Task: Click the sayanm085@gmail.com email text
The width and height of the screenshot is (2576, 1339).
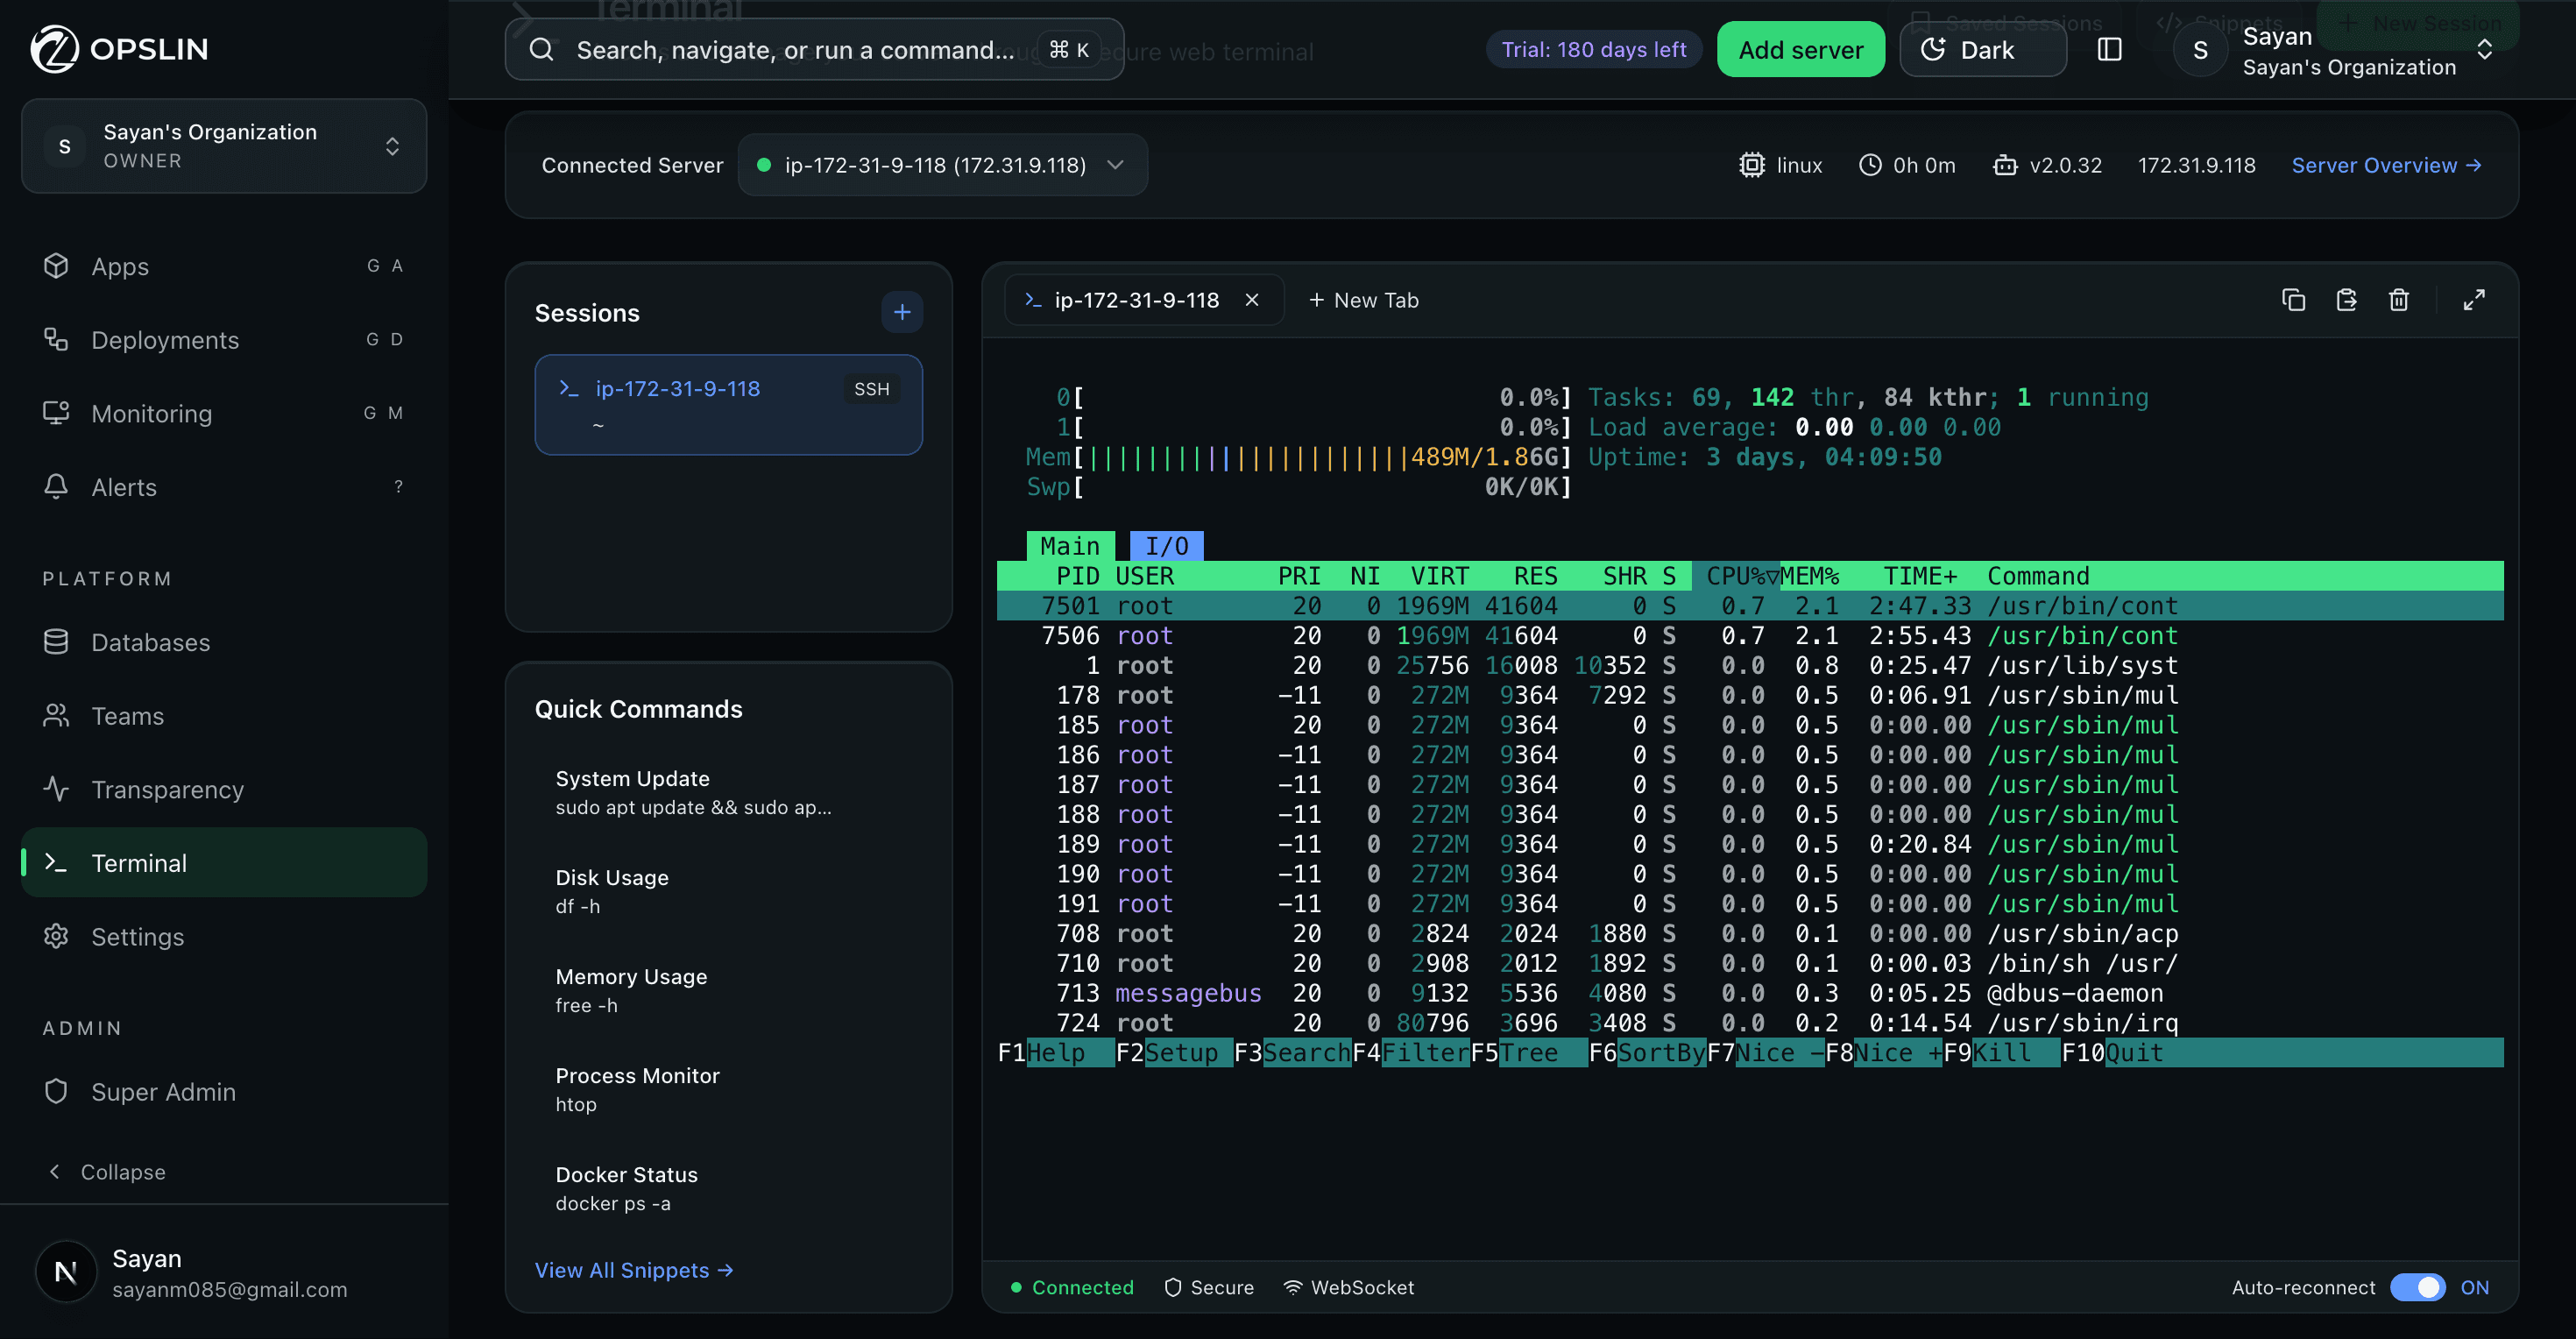Action: coord(230,1290)
